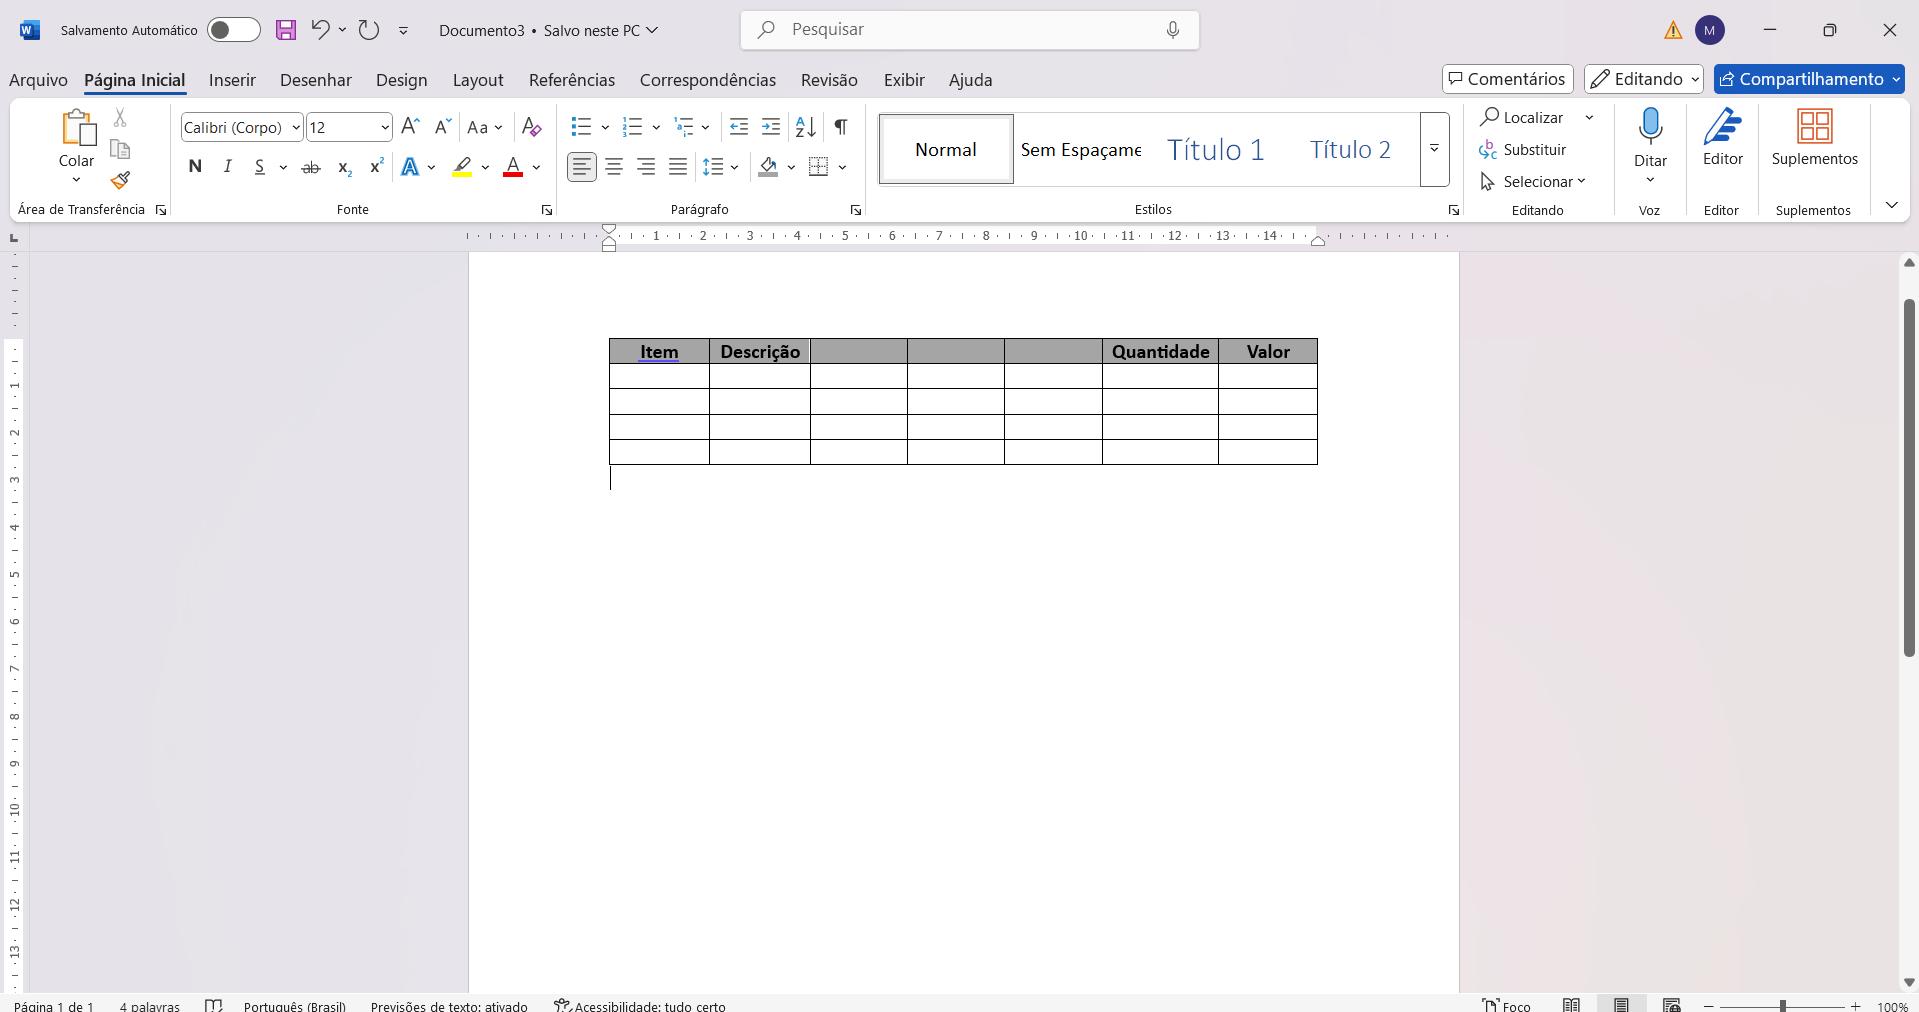The image size is (1919, 1012).
Task: Clear all formatting icon
Action: 532,127
